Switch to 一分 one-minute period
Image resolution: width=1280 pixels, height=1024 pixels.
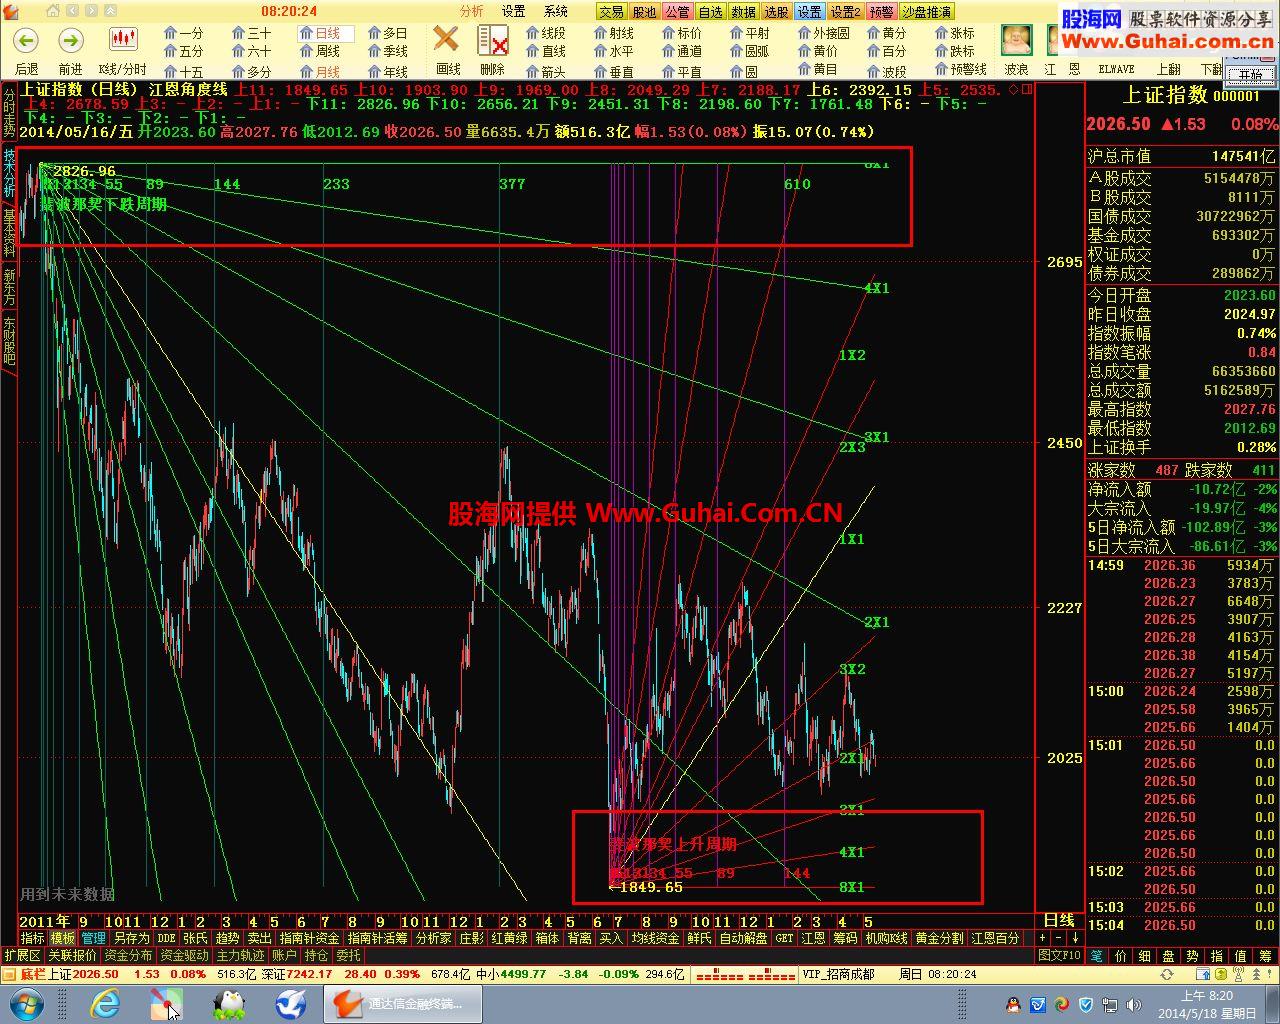point(183,33)
